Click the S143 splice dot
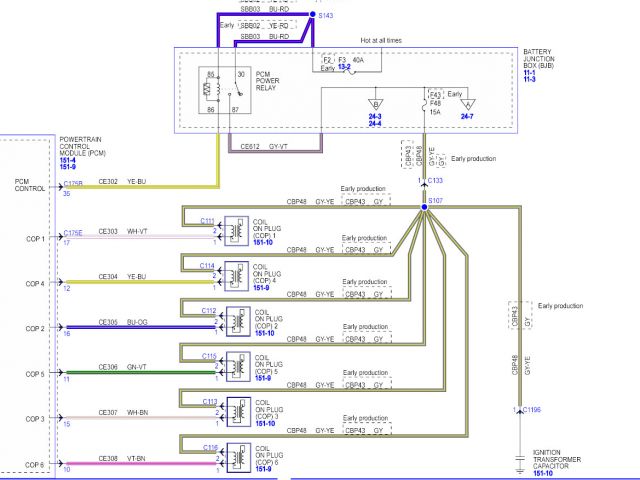640x480 pixels. (x=311, y=17)
